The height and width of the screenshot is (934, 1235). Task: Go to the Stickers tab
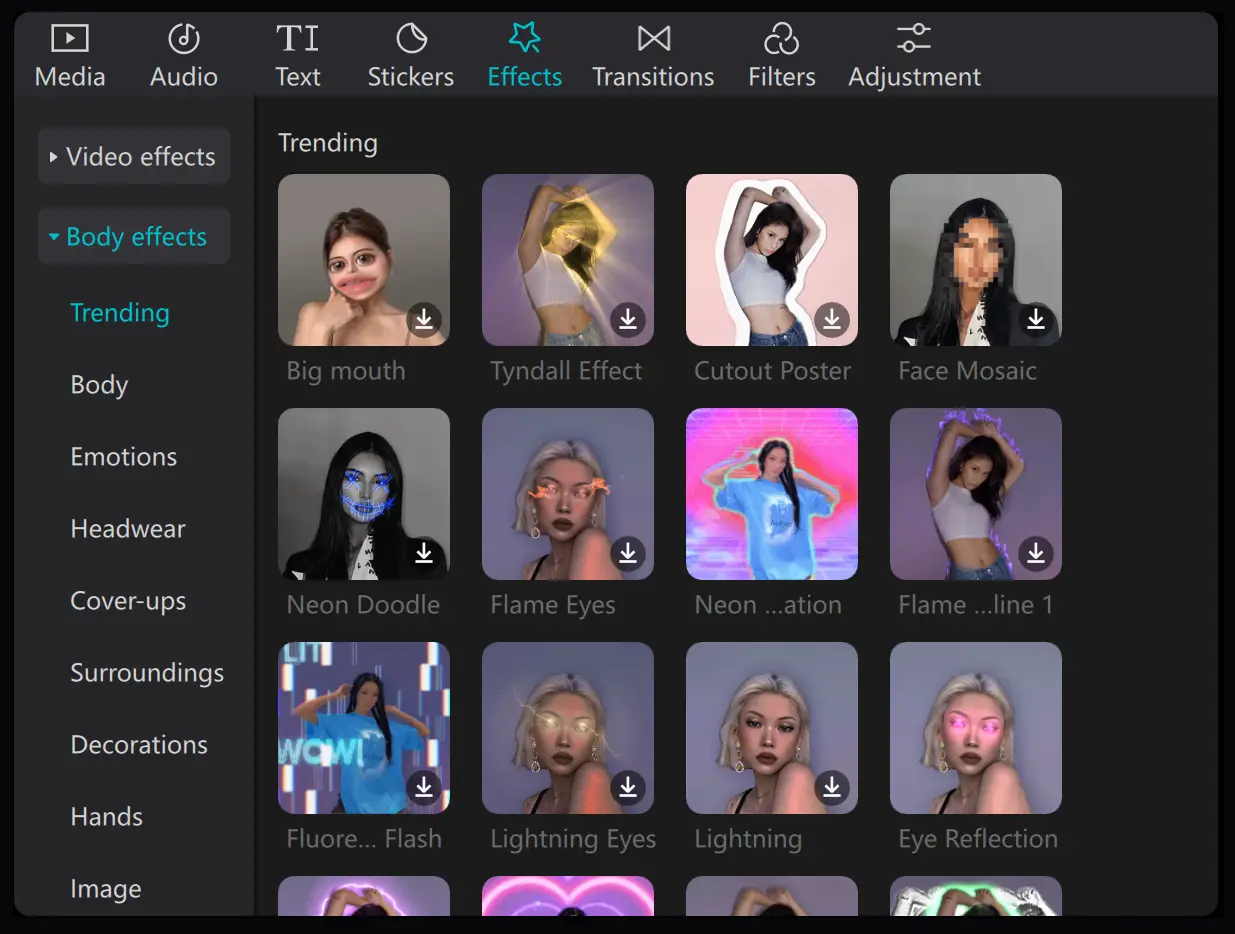point(411,56)
